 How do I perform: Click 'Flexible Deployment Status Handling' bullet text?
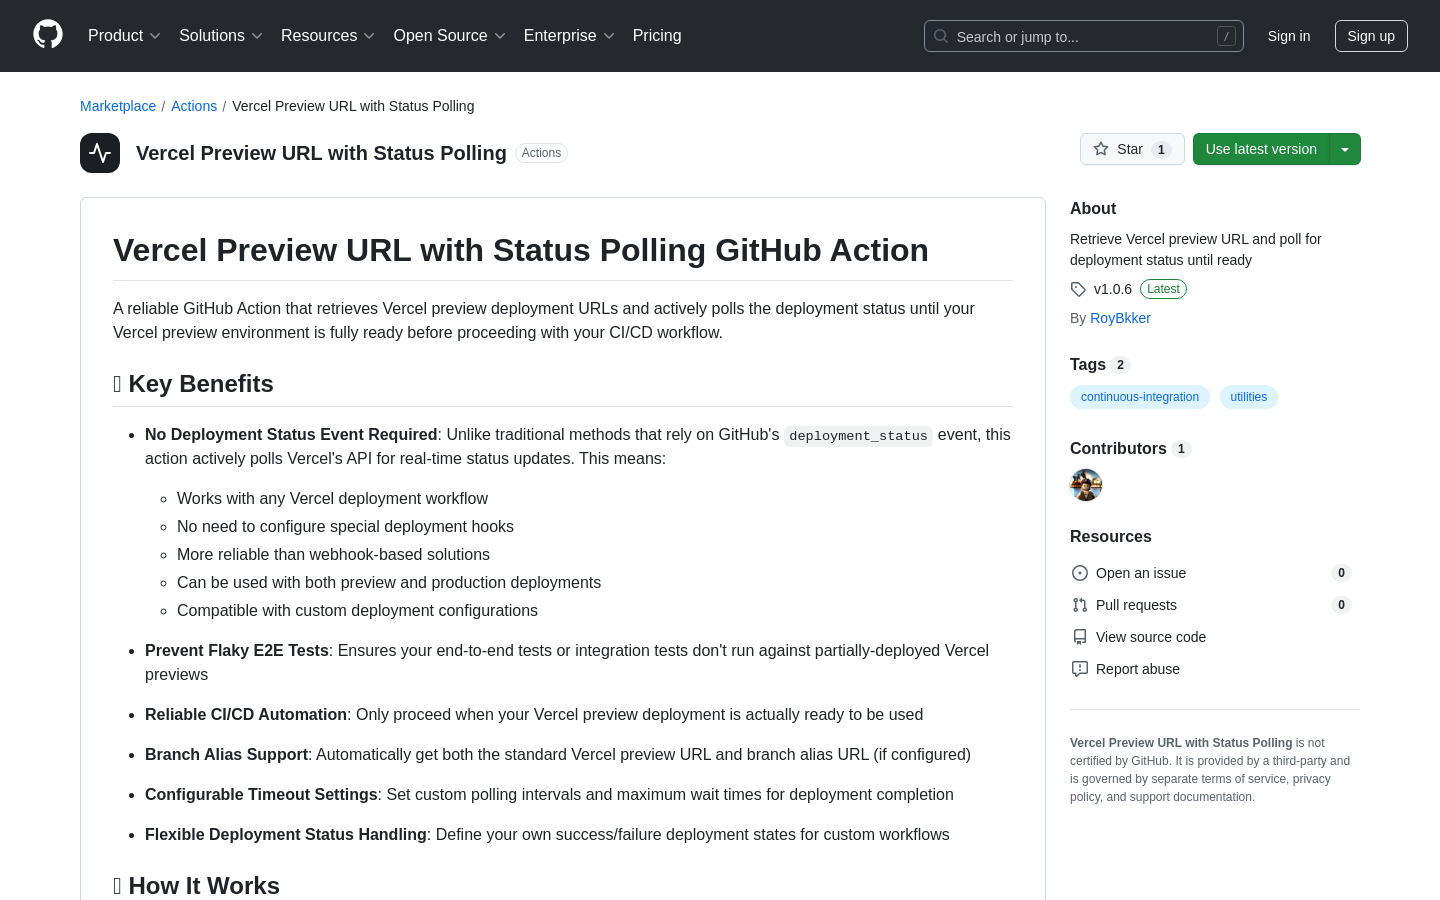pyautogui.click(x=286, y=835)
